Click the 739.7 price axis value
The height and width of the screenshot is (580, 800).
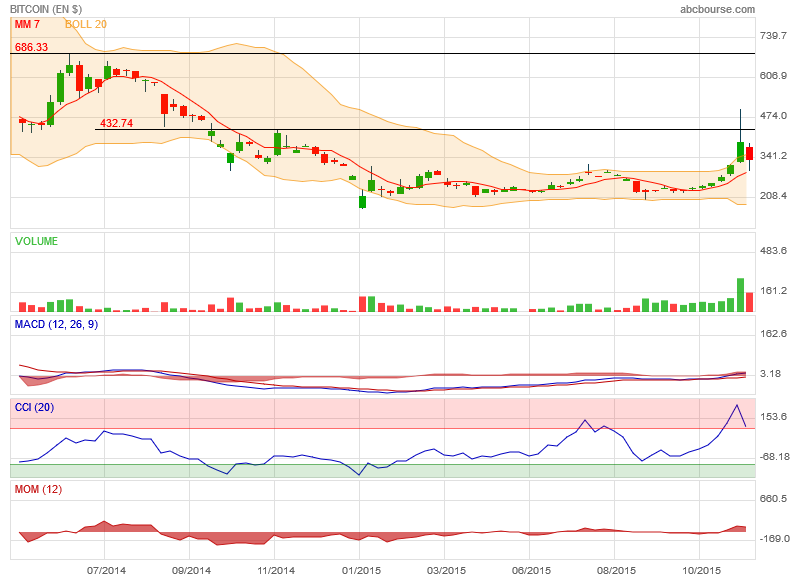[x=776, y=36]
